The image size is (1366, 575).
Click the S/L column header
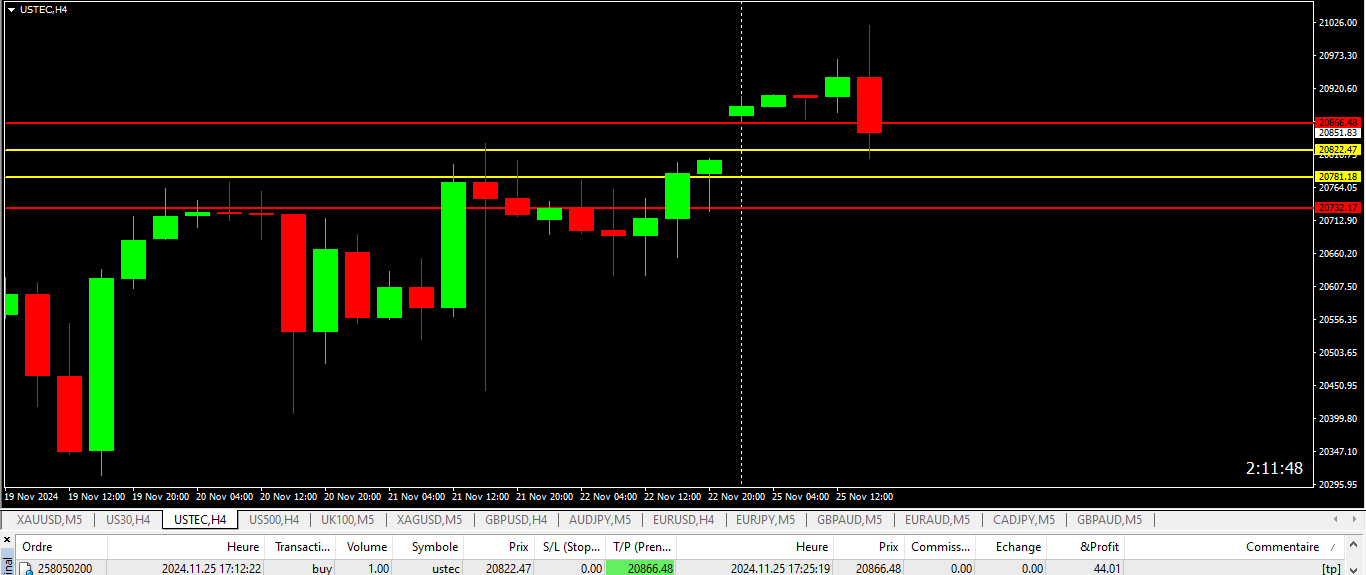tap(572, 547)
